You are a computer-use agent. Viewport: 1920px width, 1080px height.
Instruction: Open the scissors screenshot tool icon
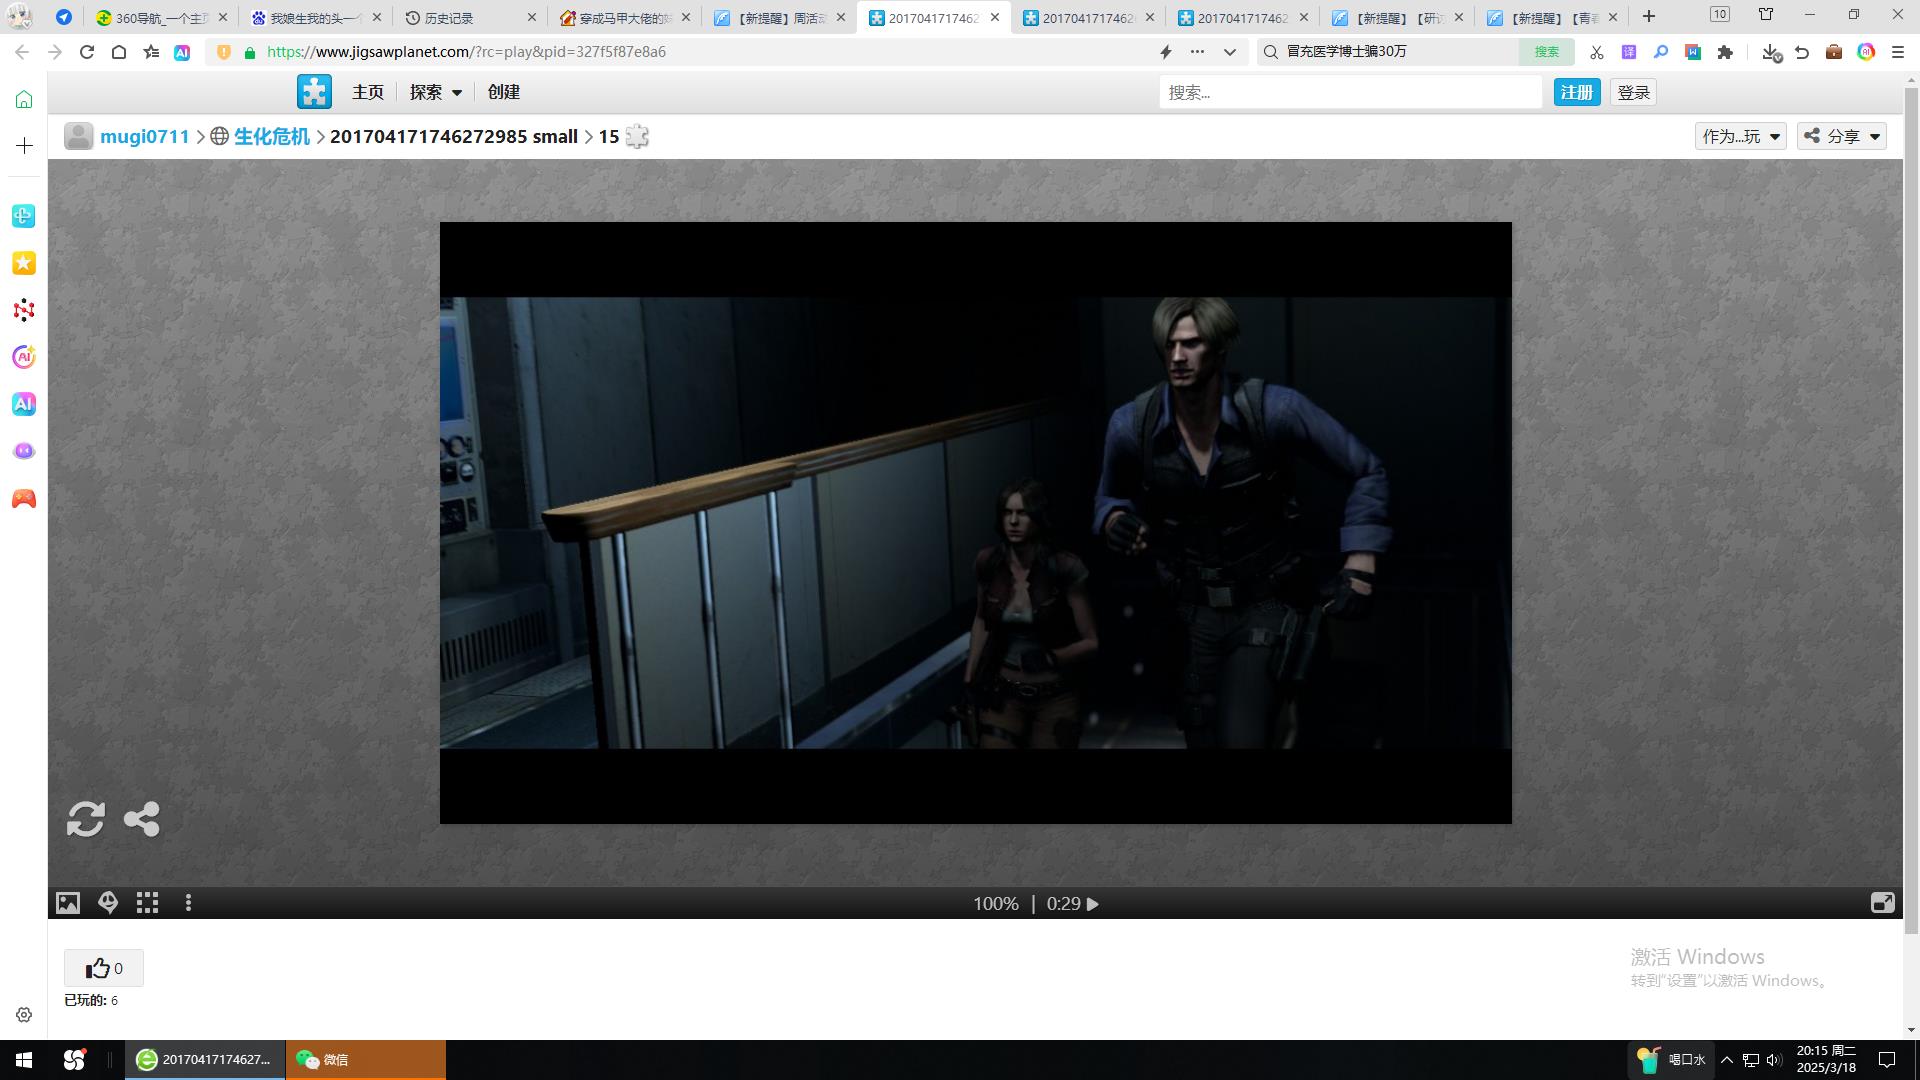(1597, 52)
